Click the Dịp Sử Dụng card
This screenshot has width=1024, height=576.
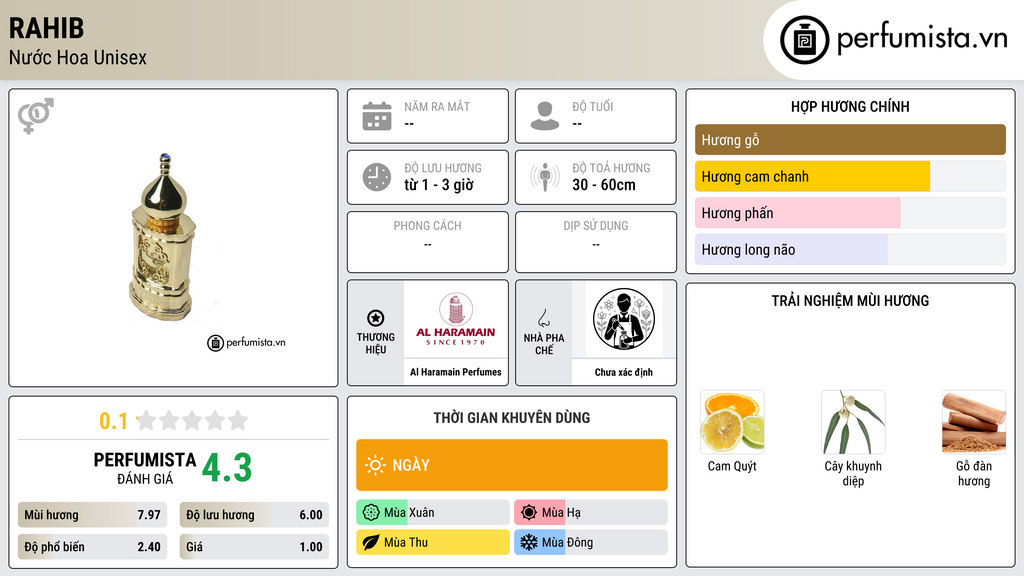tap(596, 242)
